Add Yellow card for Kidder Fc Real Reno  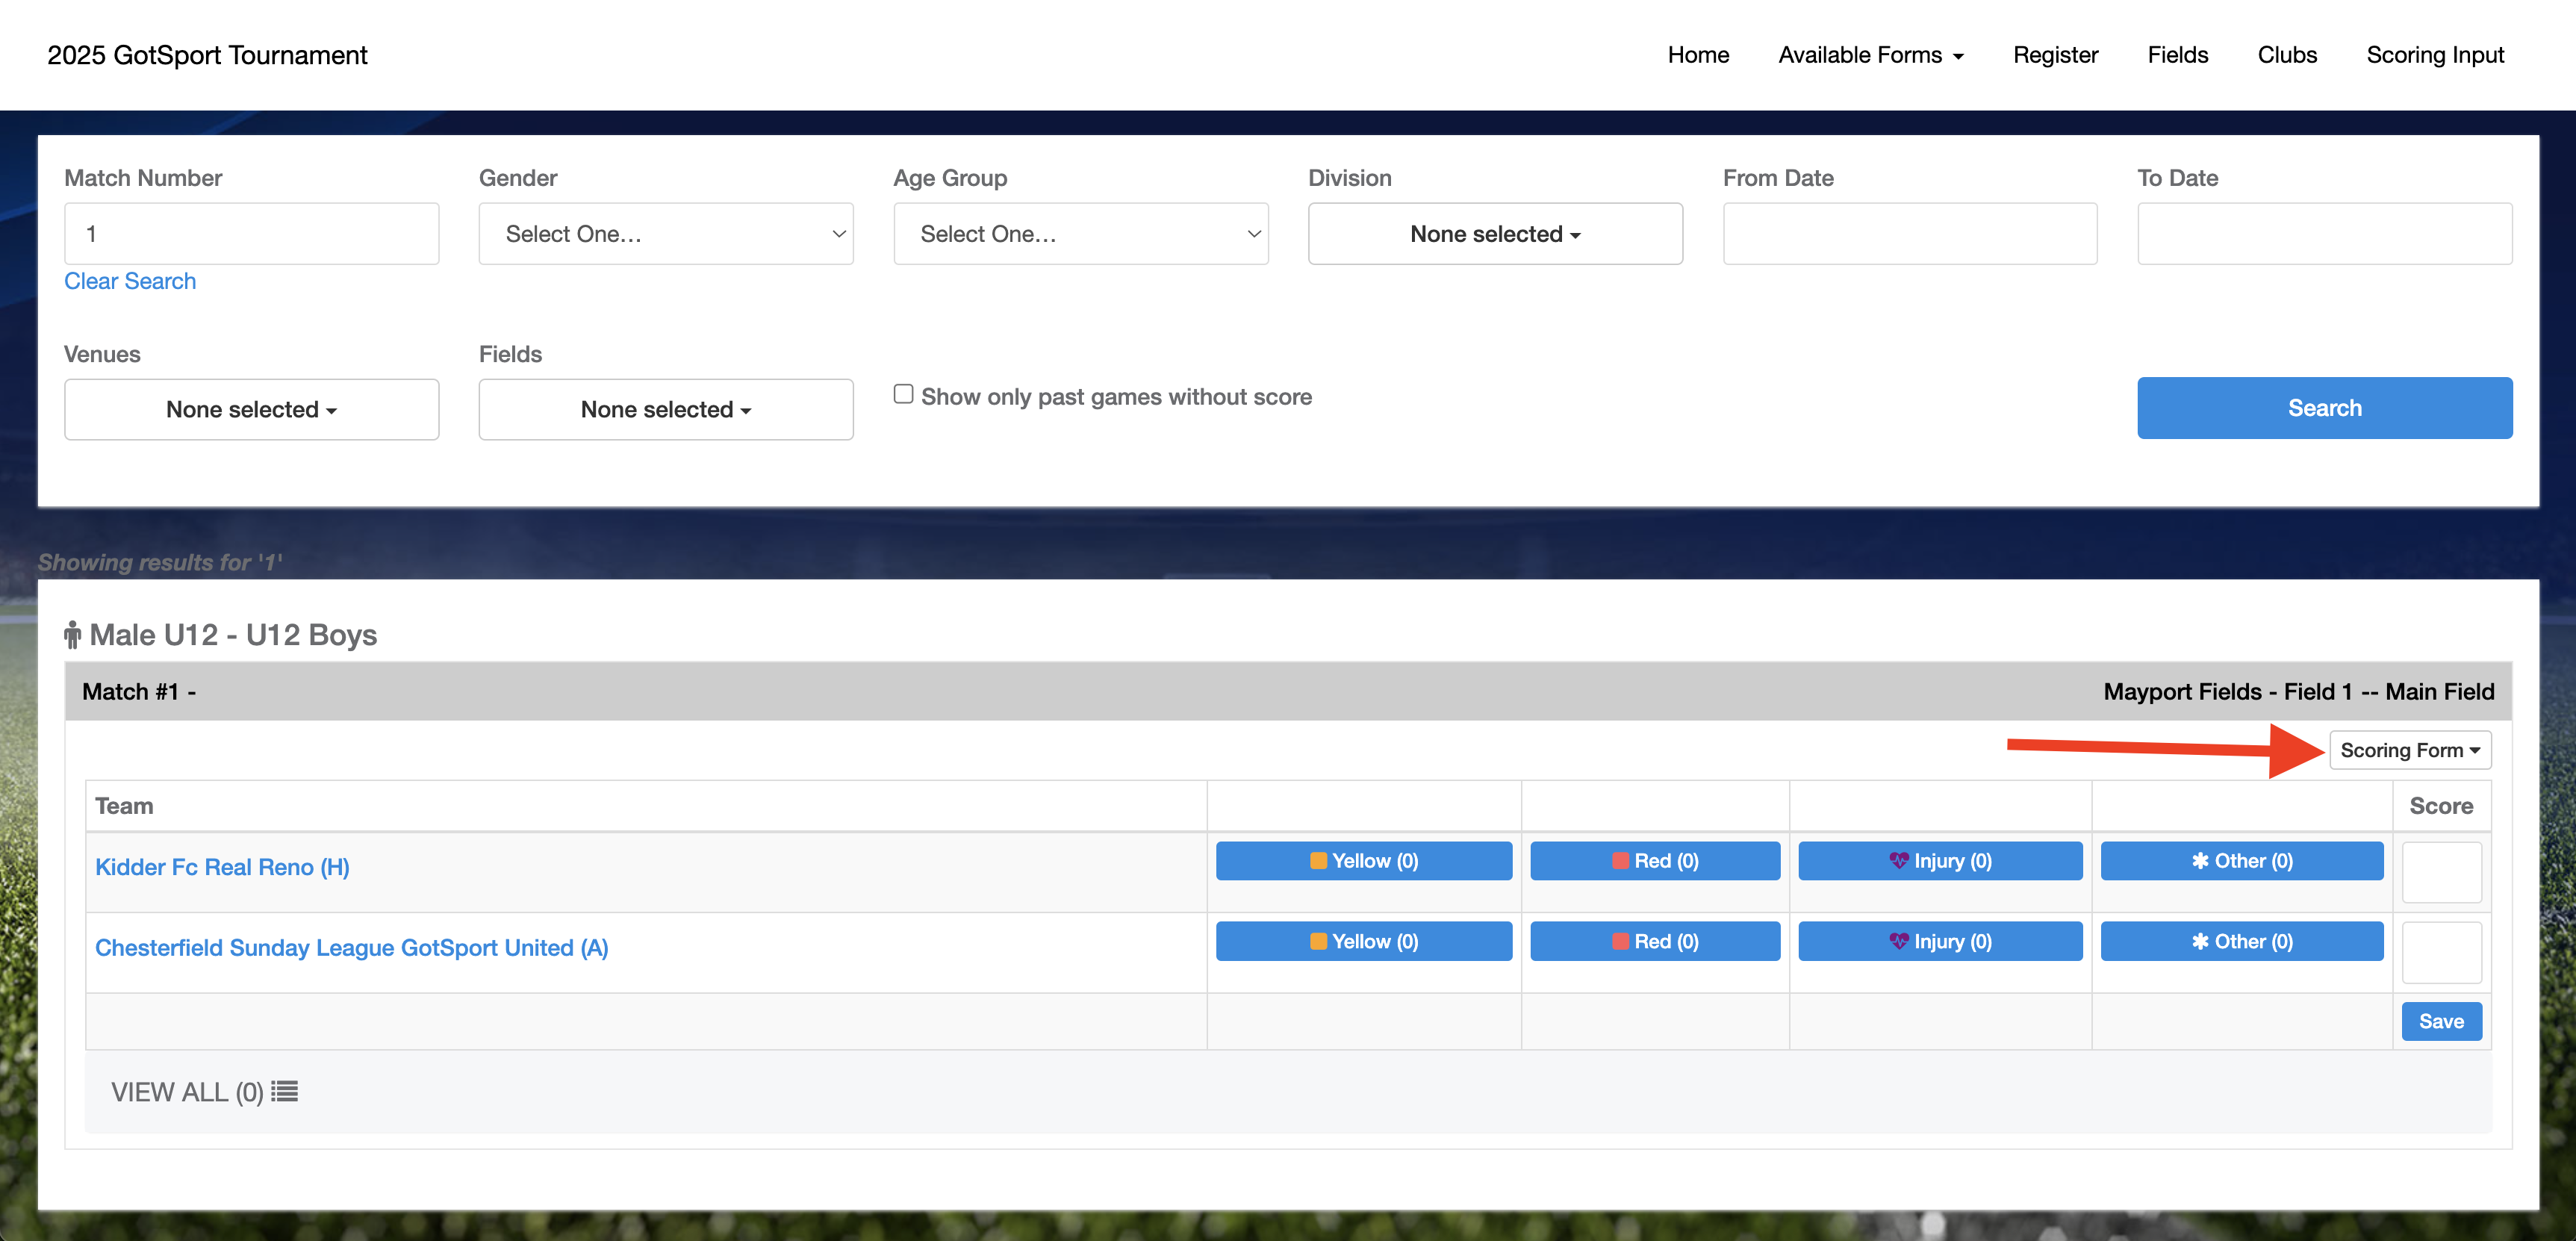(1364, 861)
